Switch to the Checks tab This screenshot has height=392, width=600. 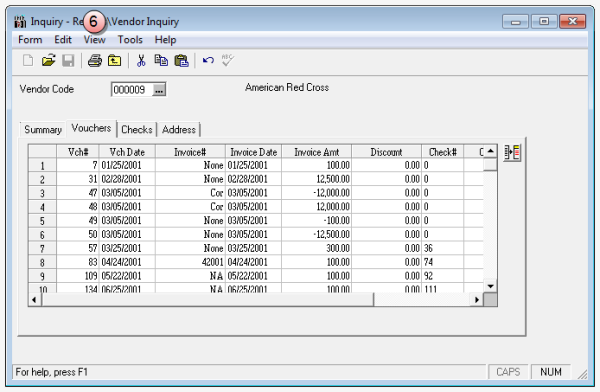[137, 130]
